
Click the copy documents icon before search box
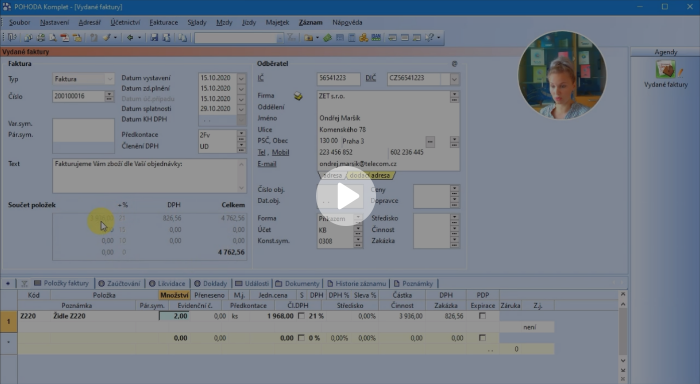(x=183, y=38)
